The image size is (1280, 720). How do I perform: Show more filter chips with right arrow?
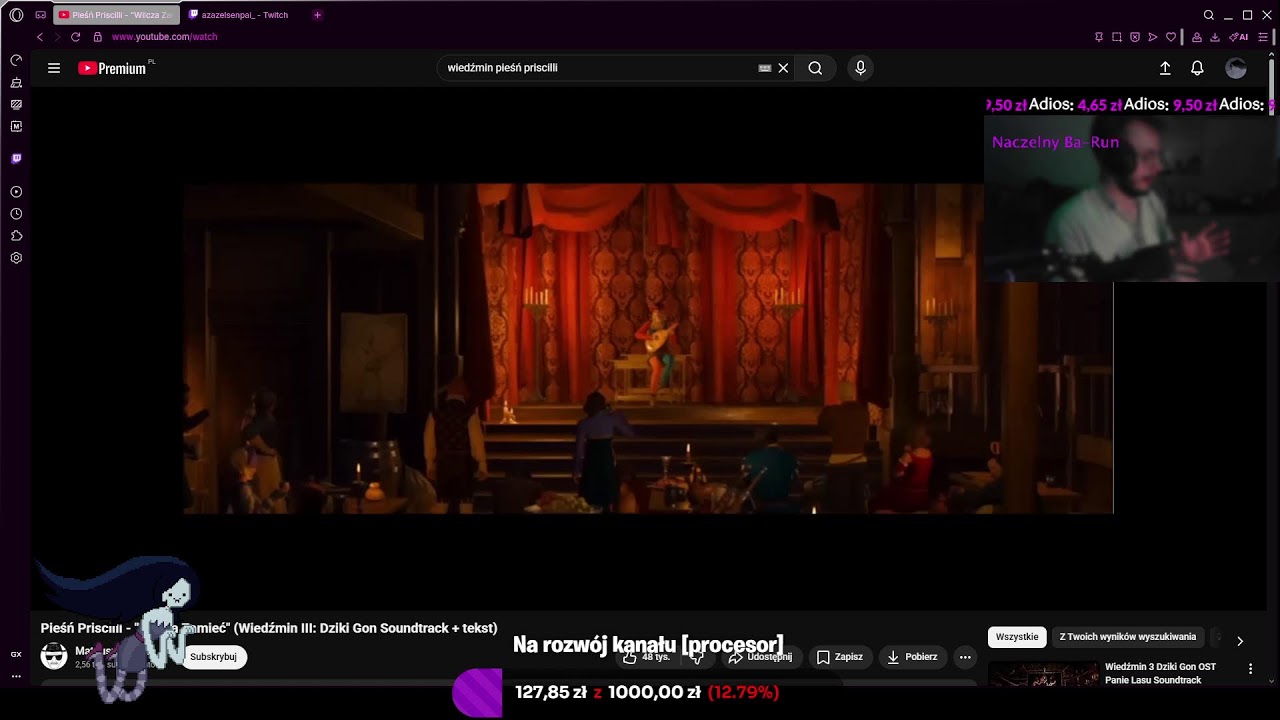[1240, 641]
